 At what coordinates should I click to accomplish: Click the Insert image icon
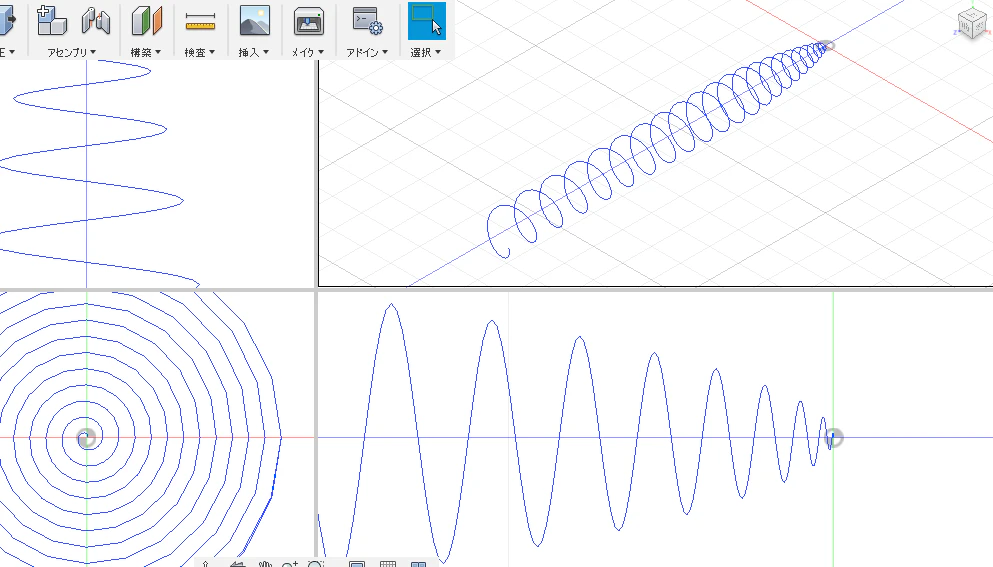pos(255,21)
